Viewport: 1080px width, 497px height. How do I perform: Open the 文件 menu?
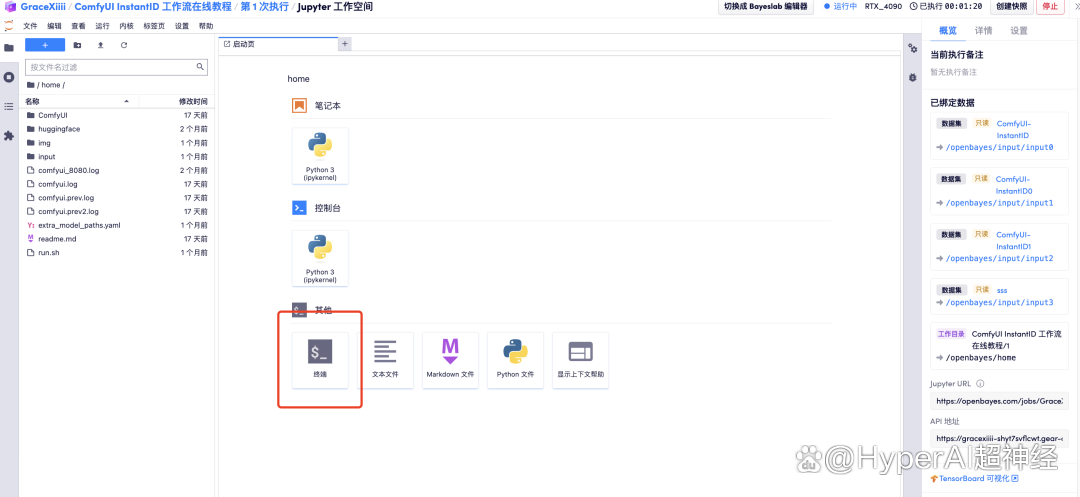(x=30, y=26)
